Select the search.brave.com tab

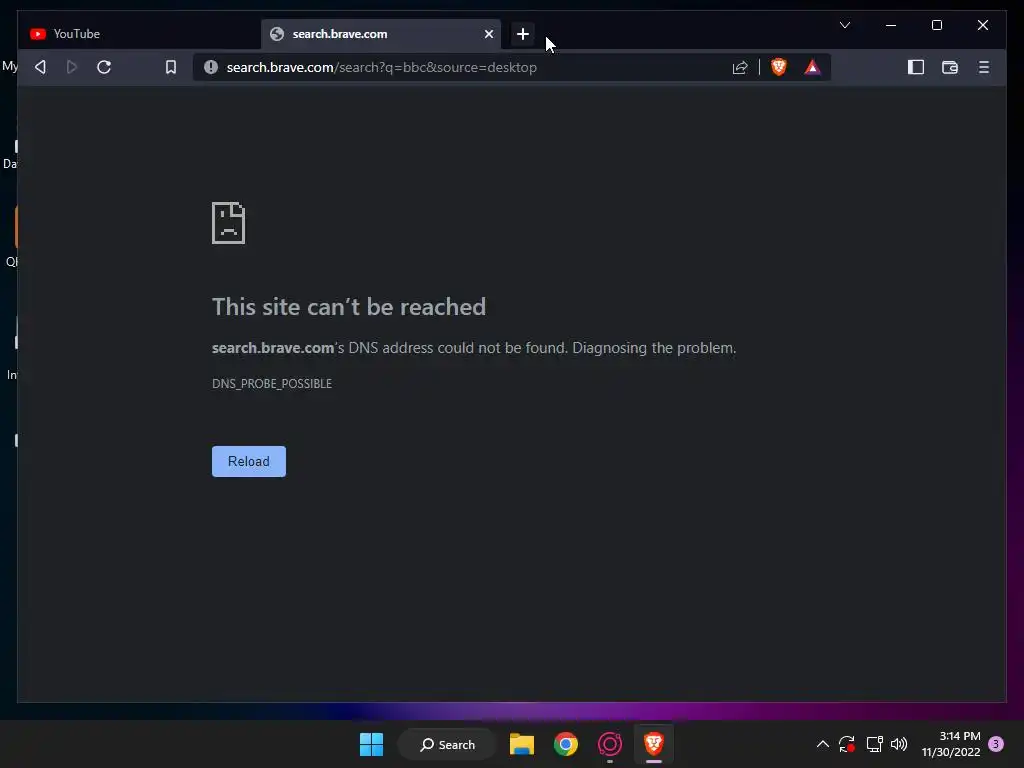(381, 34)
